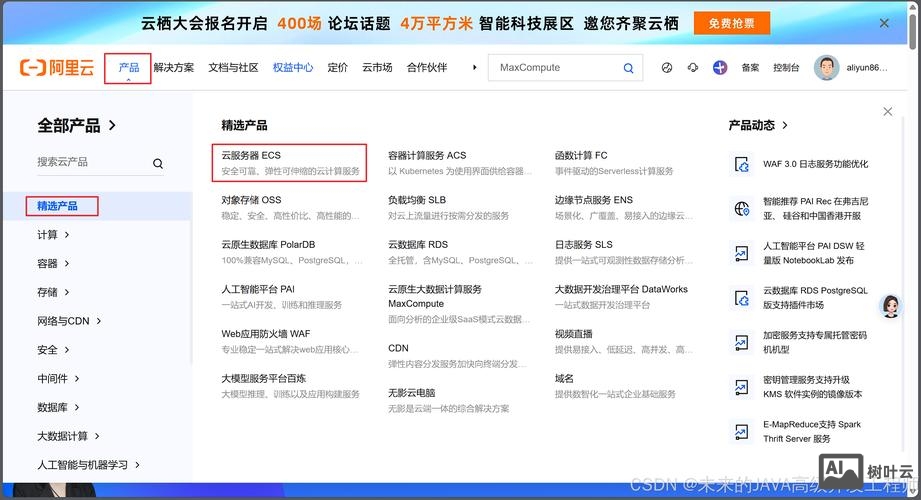Expand more nav items arrow
The width and height of the screenshot is (921, 500).
[475, 68]
